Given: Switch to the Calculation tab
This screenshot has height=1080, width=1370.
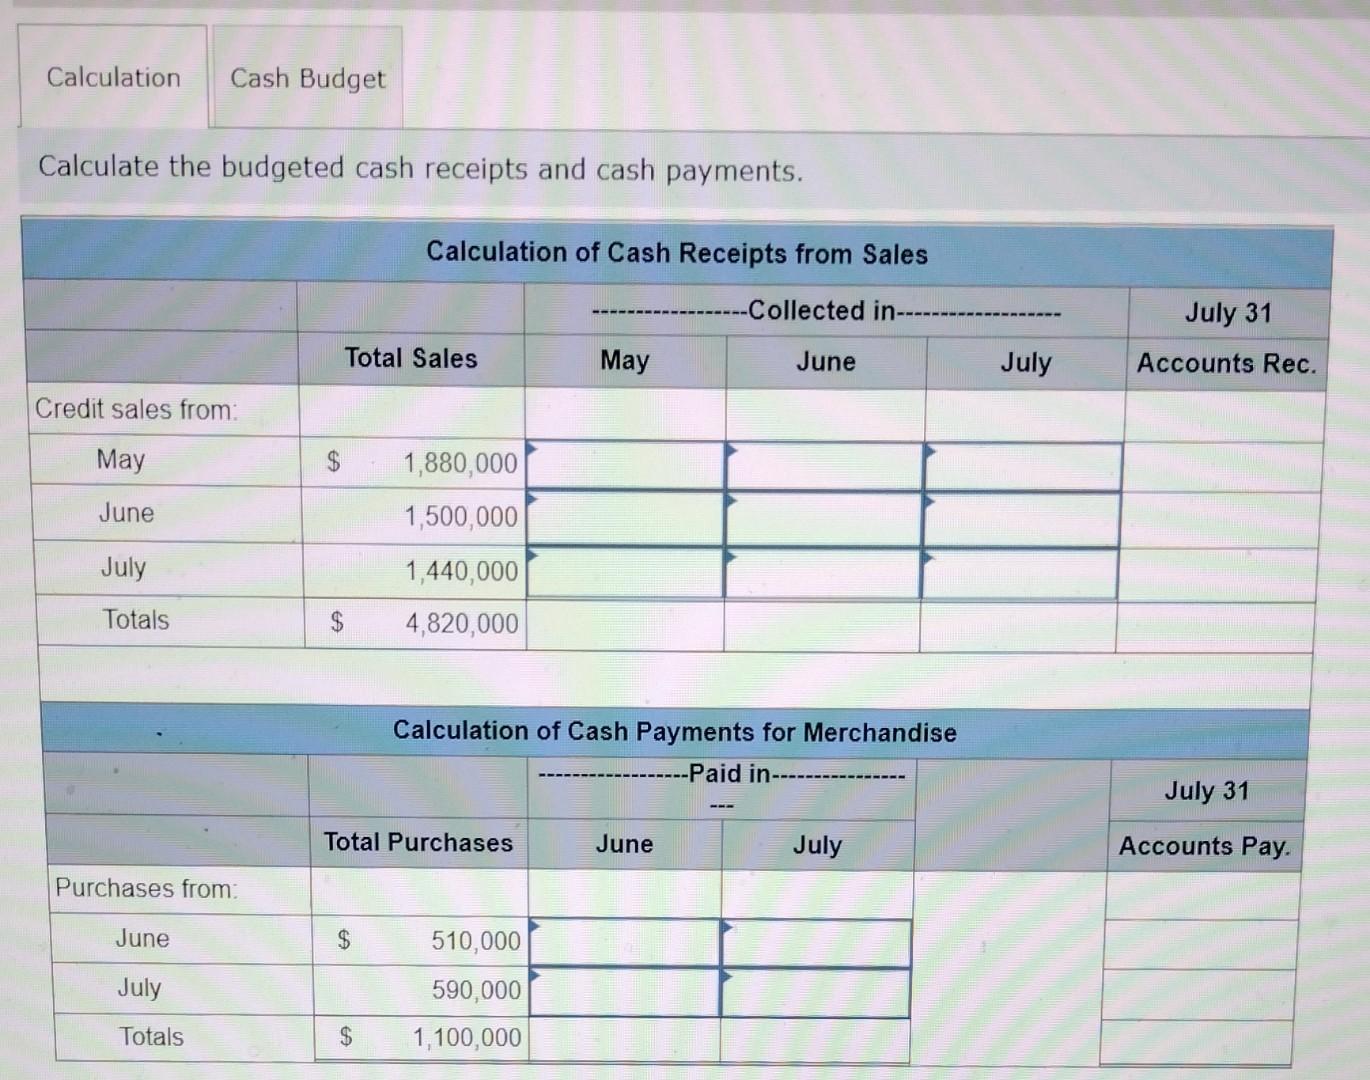Looking at the screenshot, I should tap(113, 77).
